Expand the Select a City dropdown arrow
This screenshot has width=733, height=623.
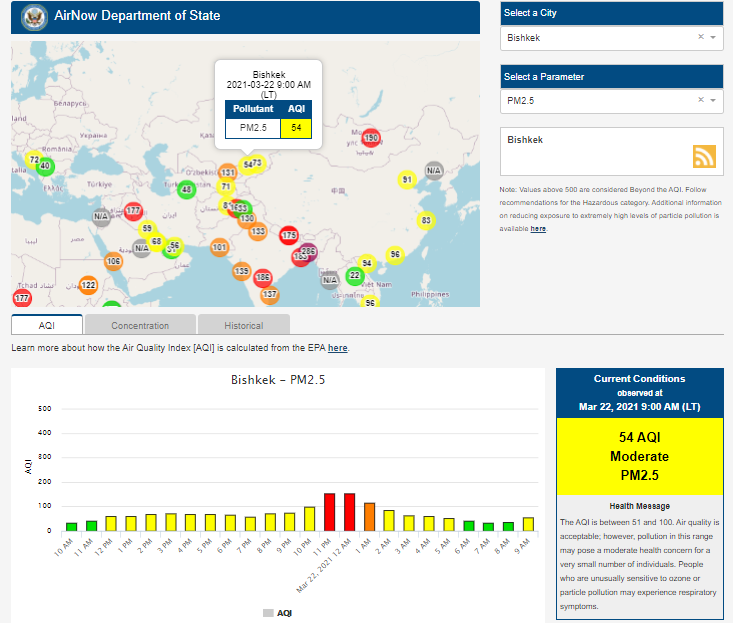(714, 38)
